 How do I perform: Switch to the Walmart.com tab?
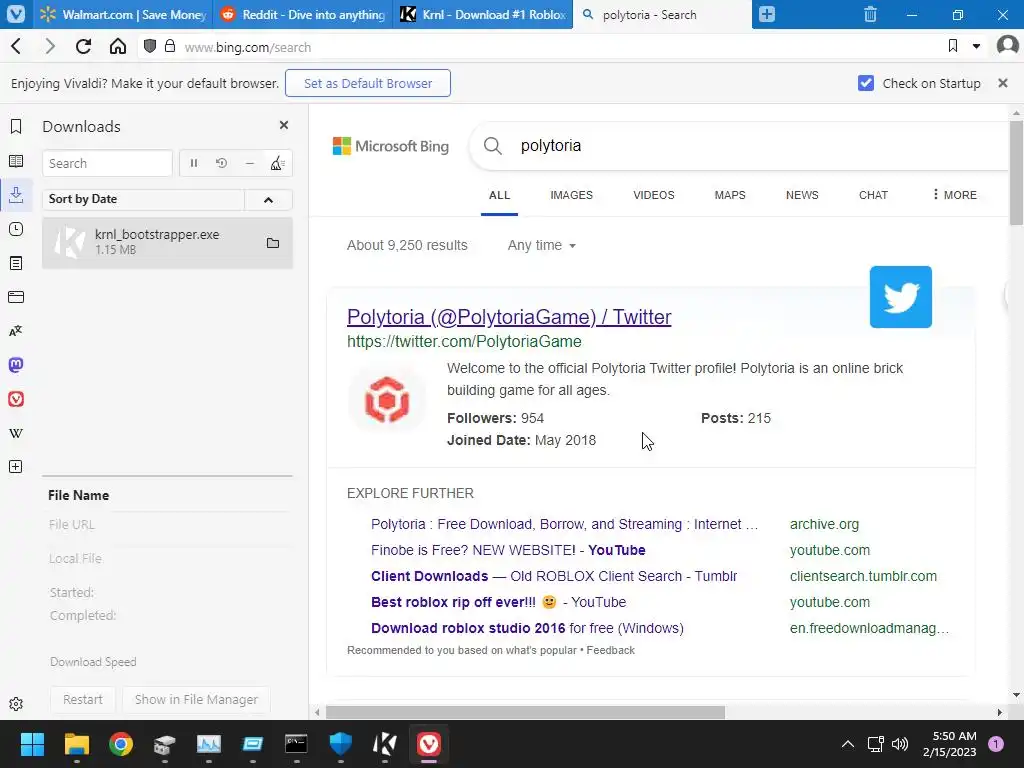pos(123,14)
